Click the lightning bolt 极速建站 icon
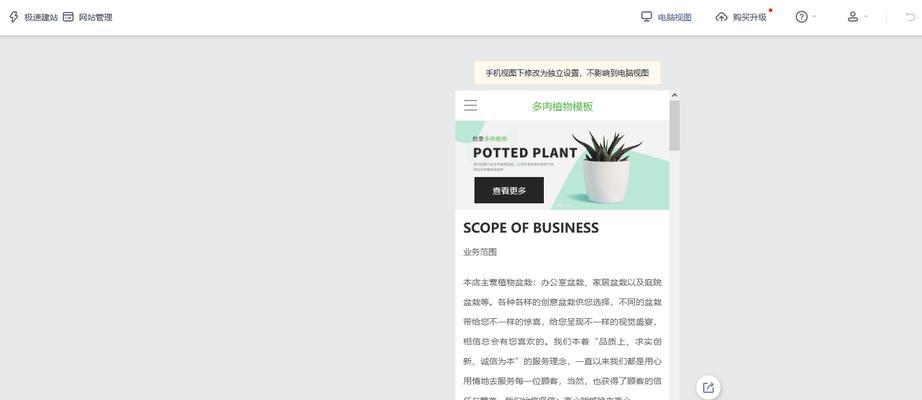The height and width of the screenshot is (400, 922). [14, 17]
